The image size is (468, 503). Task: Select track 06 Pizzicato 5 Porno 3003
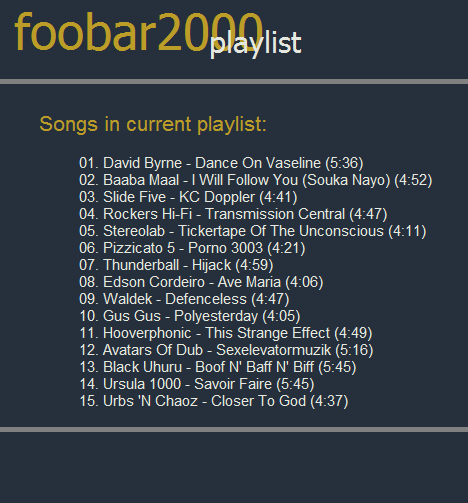(x=192, y=248)
